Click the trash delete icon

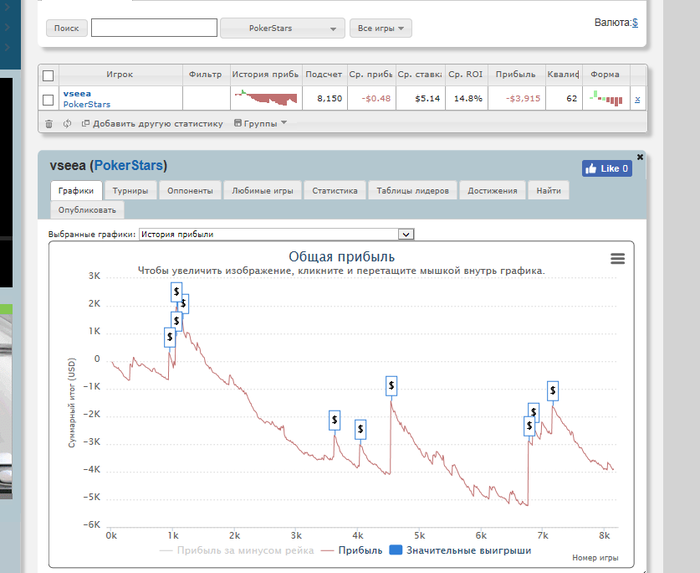(49, 124)
